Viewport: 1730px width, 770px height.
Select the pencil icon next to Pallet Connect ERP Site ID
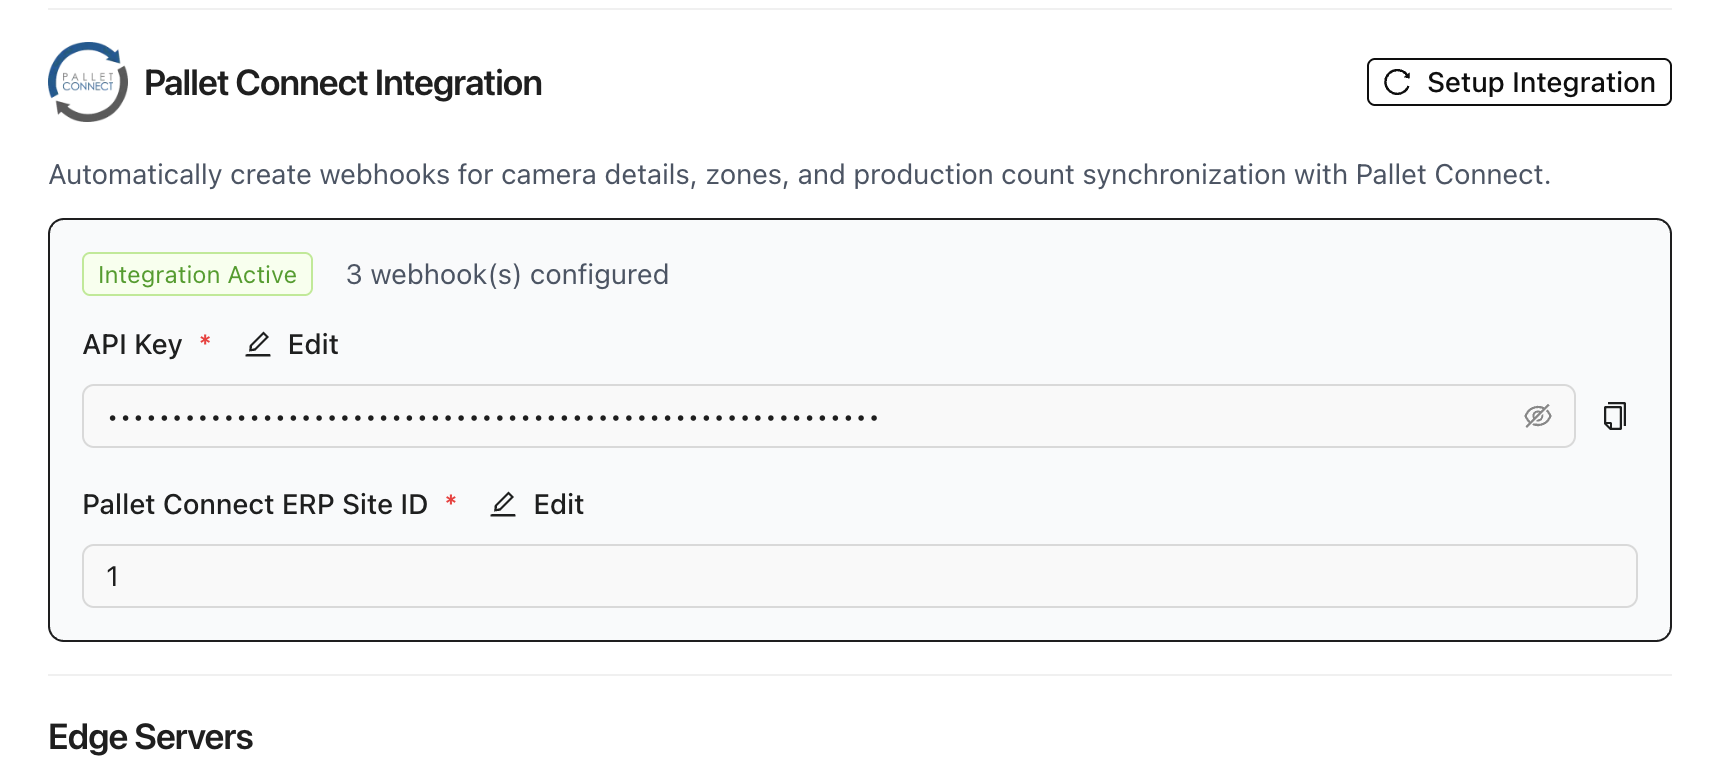tap(504, 504)
